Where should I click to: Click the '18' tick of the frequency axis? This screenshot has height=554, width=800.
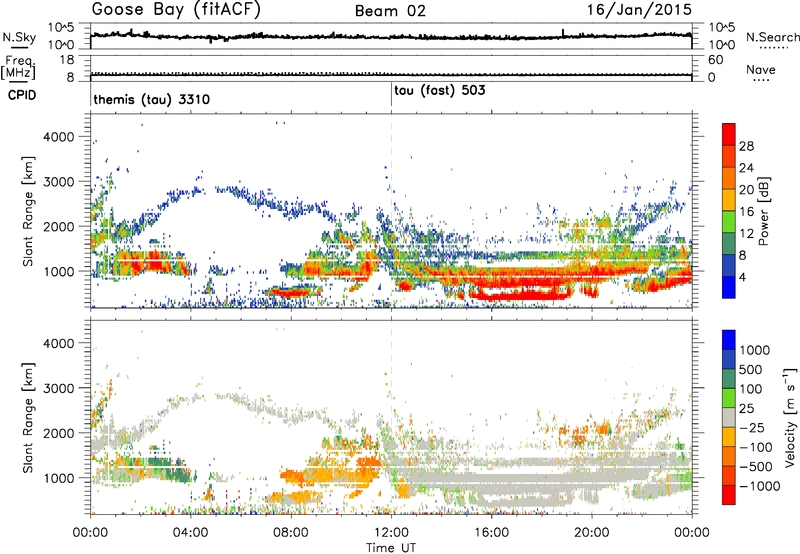pos(67,60)
